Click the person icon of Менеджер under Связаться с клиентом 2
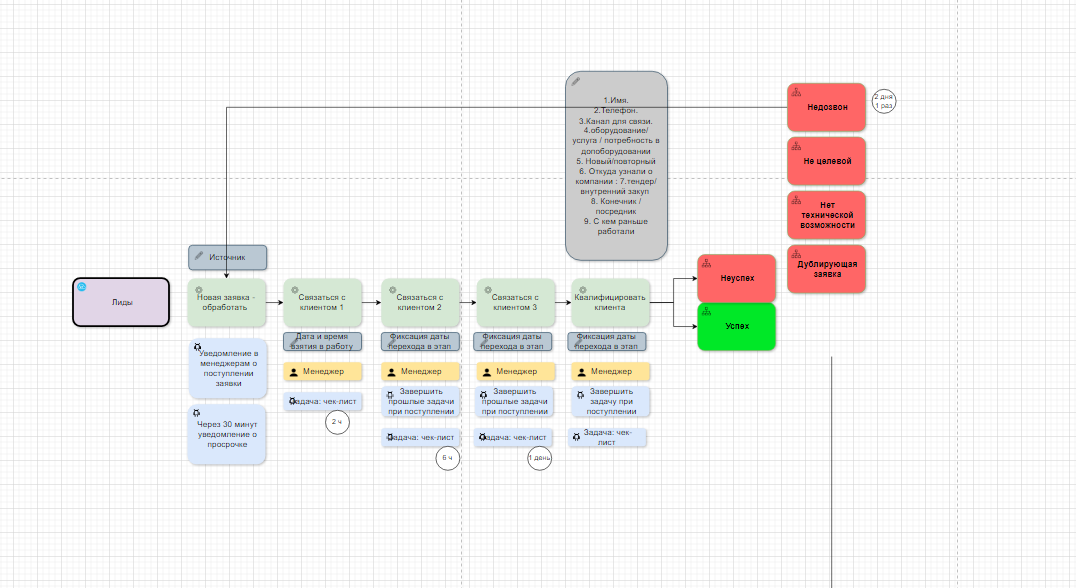The image size is (1076, 588). click(391, 372)
